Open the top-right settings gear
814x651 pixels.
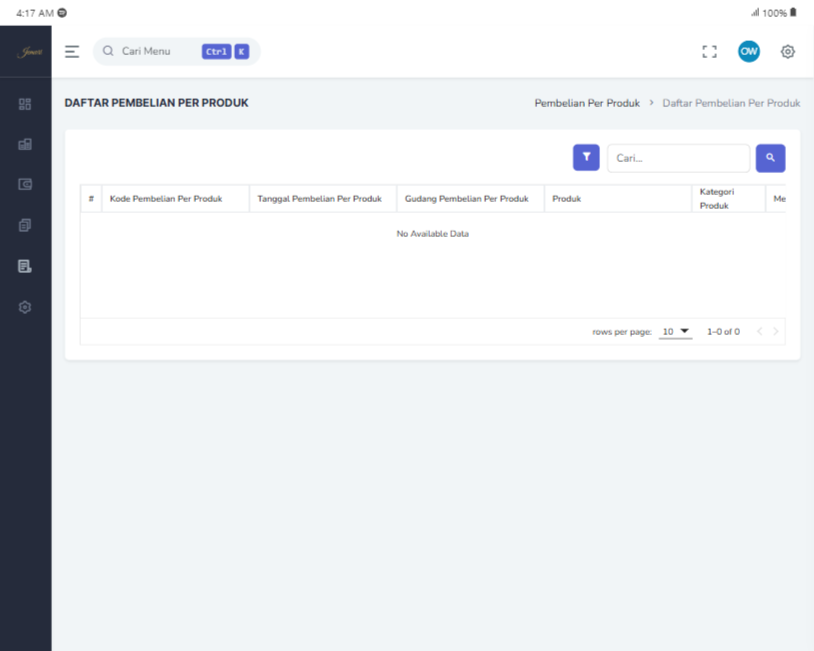click(787, 52)
